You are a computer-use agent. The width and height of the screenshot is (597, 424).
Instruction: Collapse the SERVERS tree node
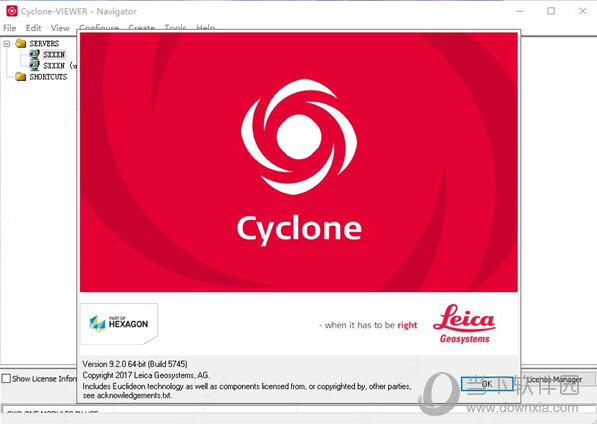pyautogui.click(x=6, y=44)
